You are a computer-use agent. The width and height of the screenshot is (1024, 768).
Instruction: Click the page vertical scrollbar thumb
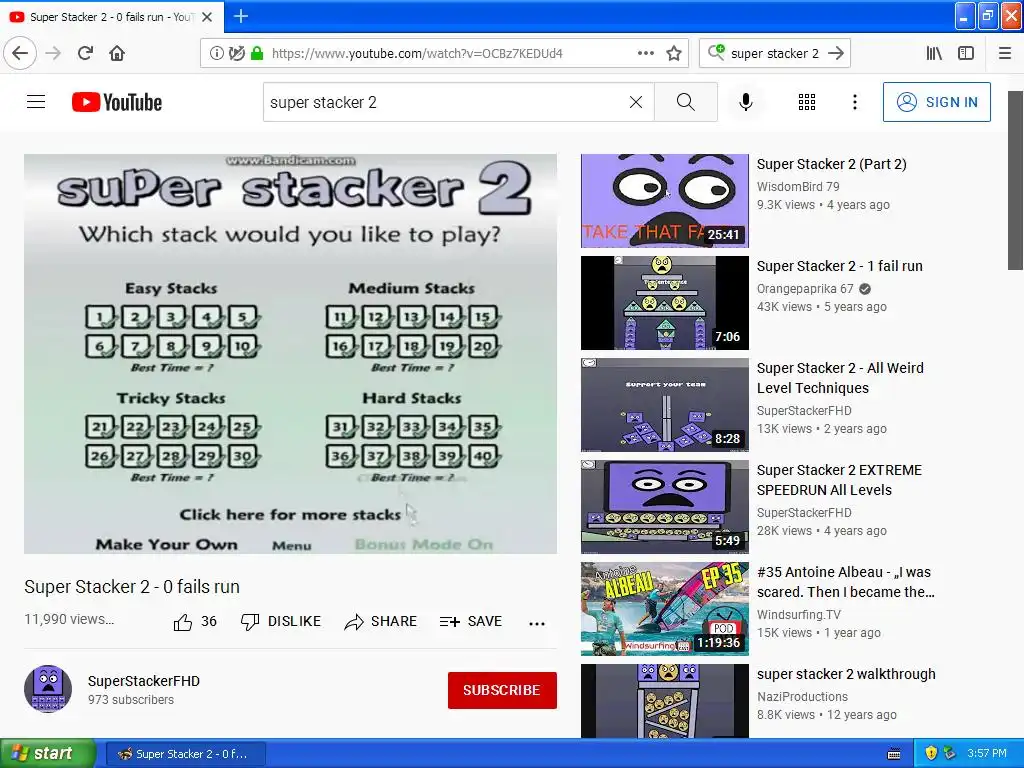coord(1015,180)
